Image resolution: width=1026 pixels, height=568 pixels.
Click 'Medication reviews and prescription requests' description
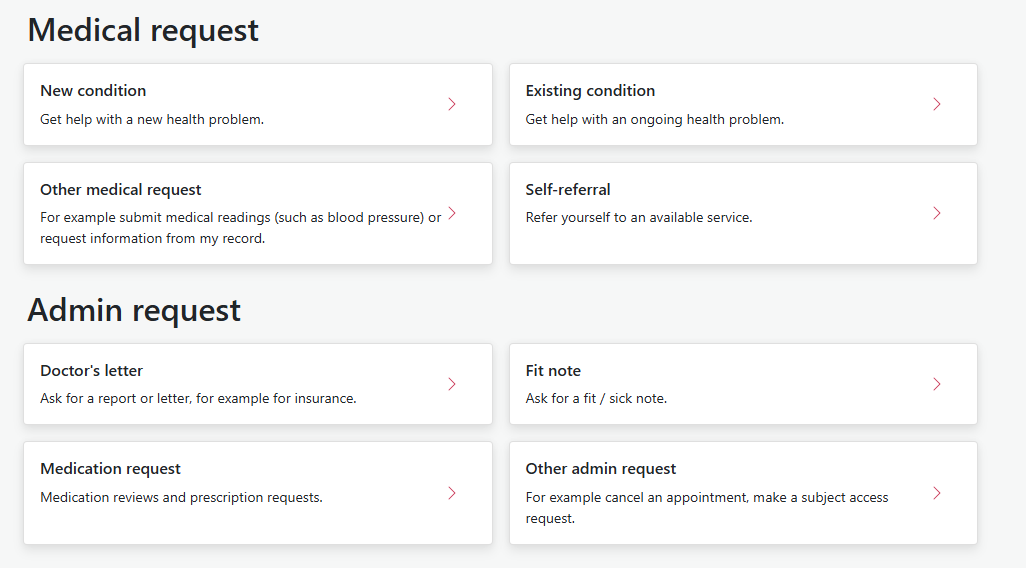pos(181,497)
